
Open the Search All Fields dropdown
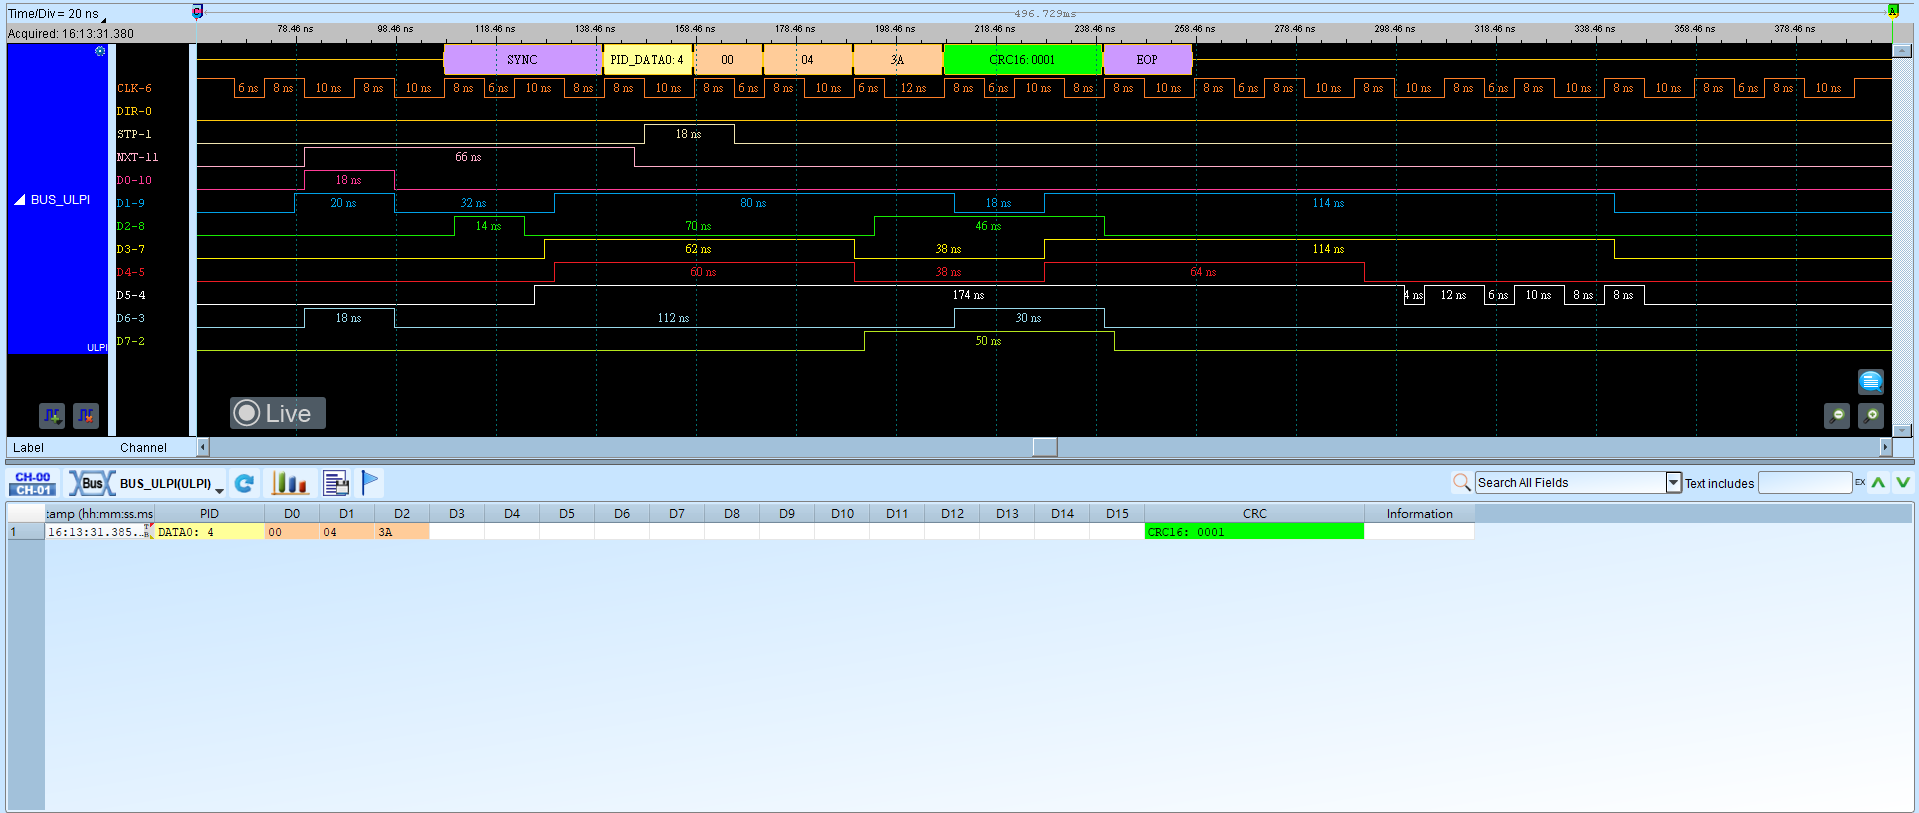point(1674,483)
